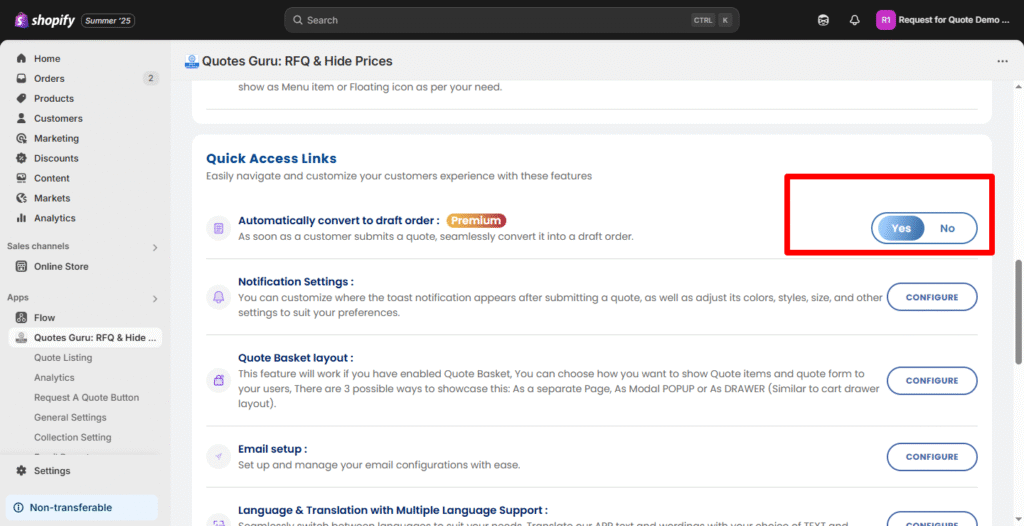Image resolution: width=1024 pixels, height=526 pixels.
Task: Click the Flow app icon
Action: click(22, 318)
